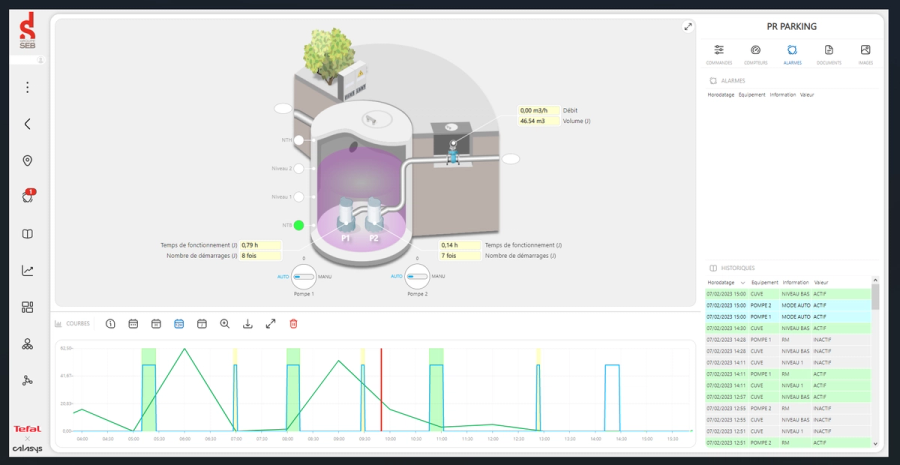Image resolution: width=900 pixels, height=465 pixels.
Task: Click the 0,79 h running time value
Action: 261,245
